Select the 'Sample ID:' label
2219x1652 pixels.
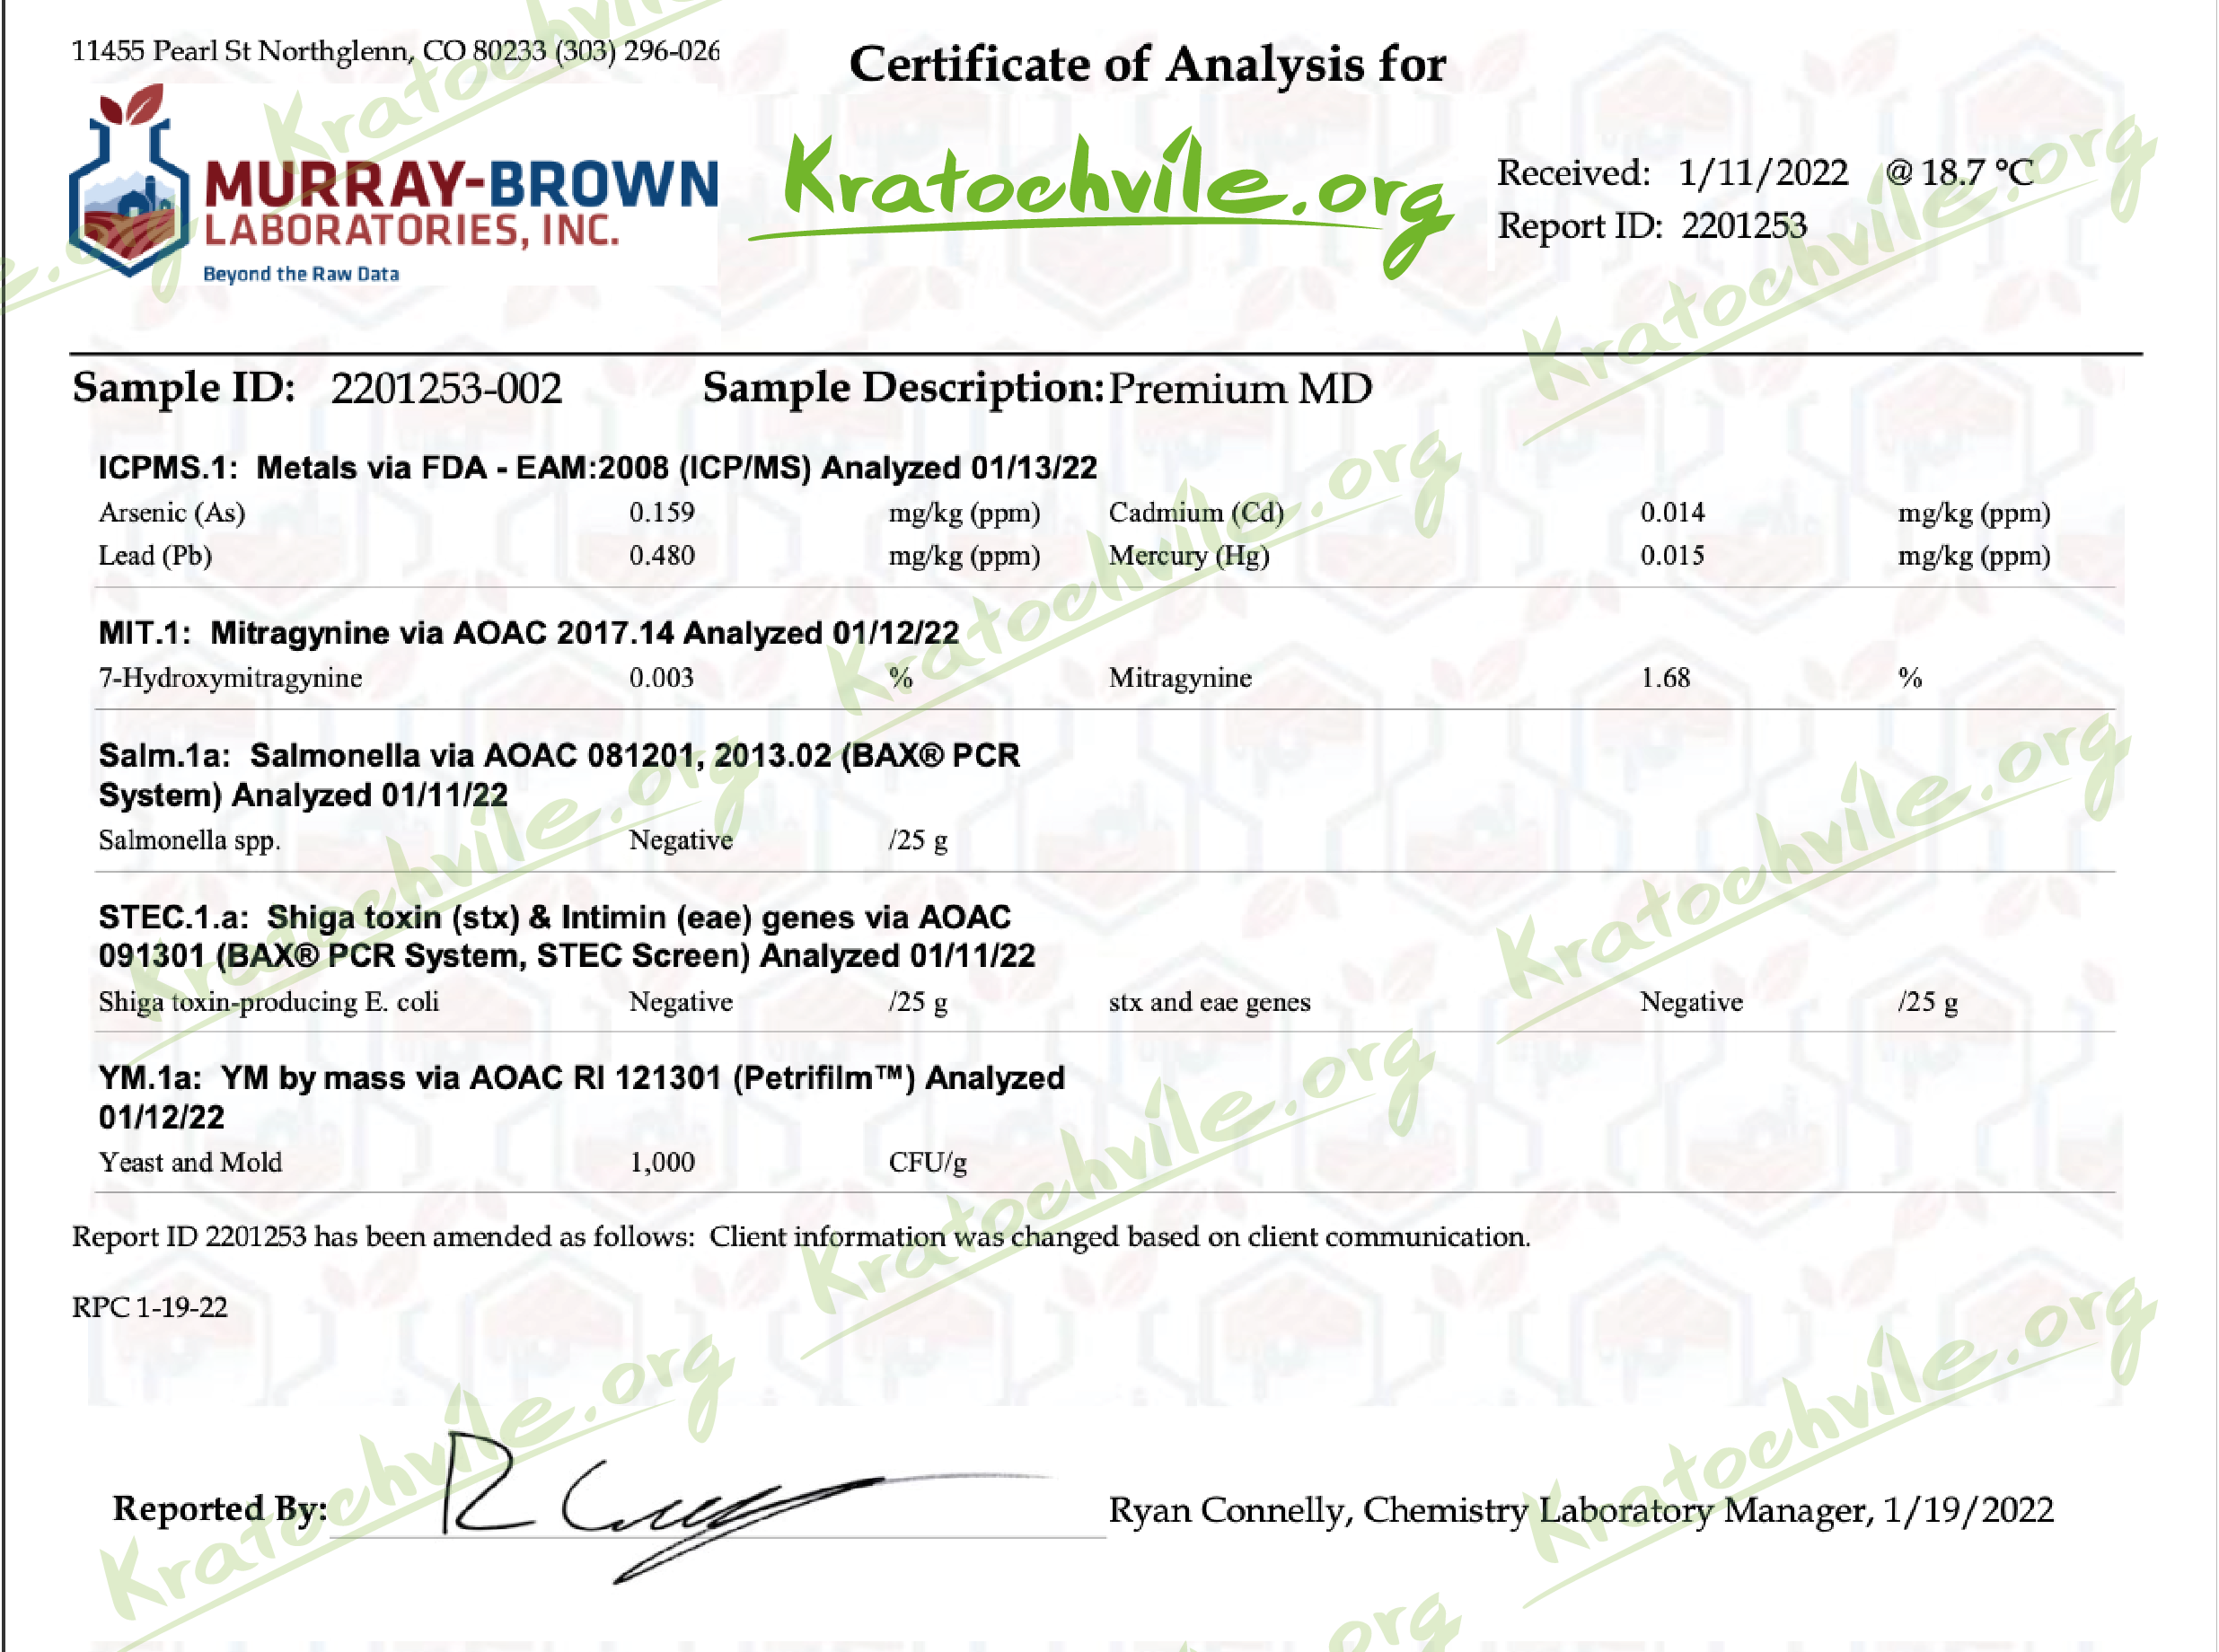coord(184,388)
